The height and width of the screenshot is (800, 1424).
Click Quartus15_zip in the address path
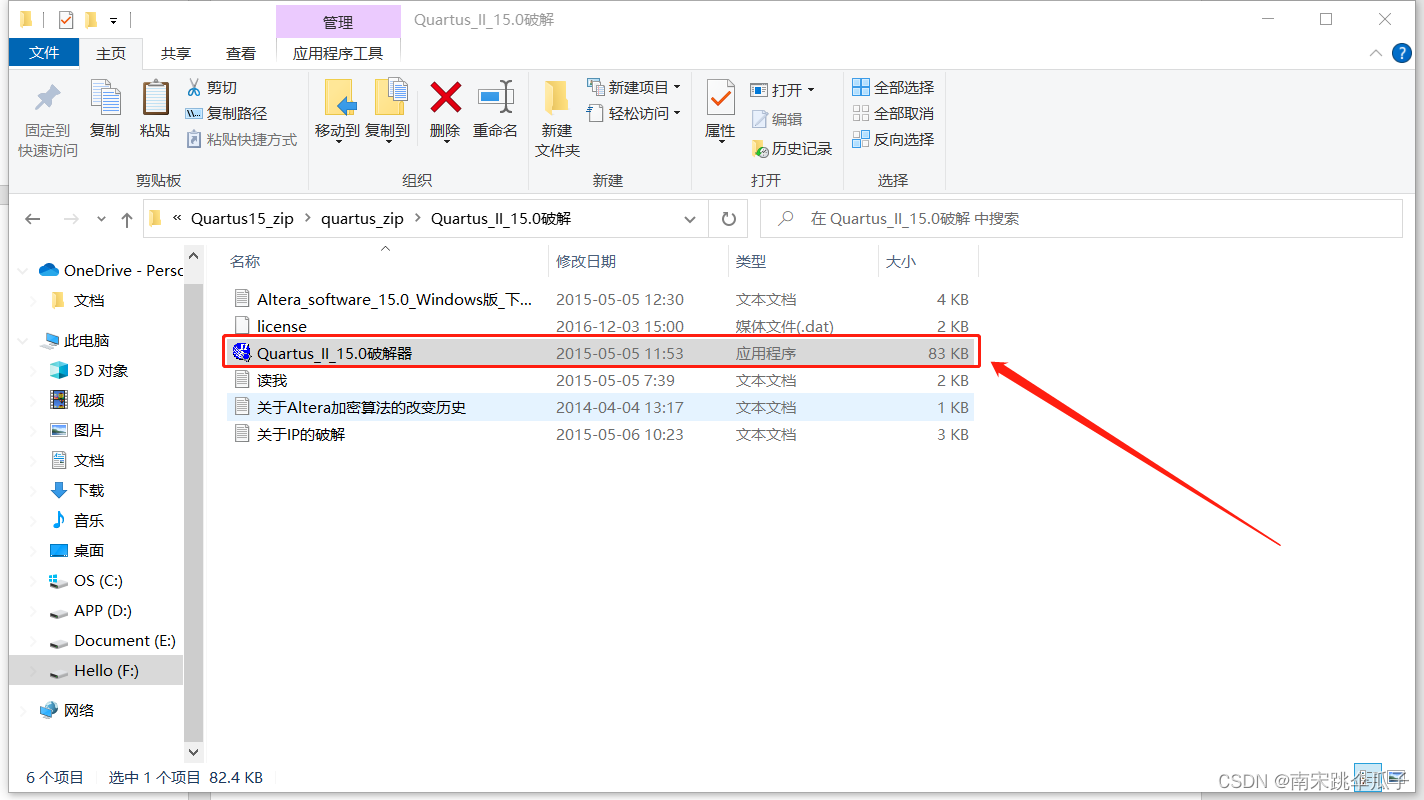click(242, 219)
